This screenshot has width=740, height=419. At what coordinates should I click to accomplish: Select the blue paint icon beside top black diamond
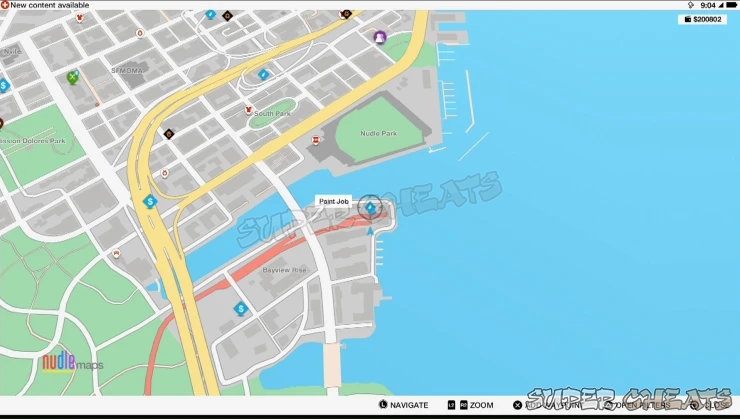tap(210, 15)
